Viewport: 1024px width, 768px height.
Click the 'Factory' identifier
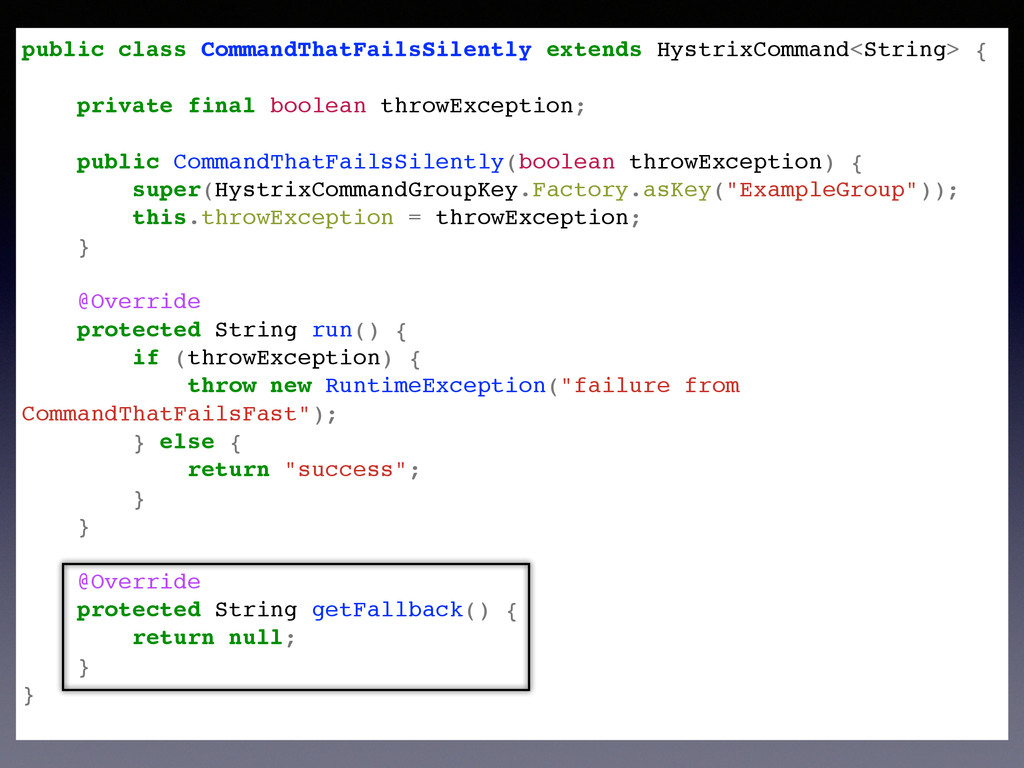tap(580, 190)
